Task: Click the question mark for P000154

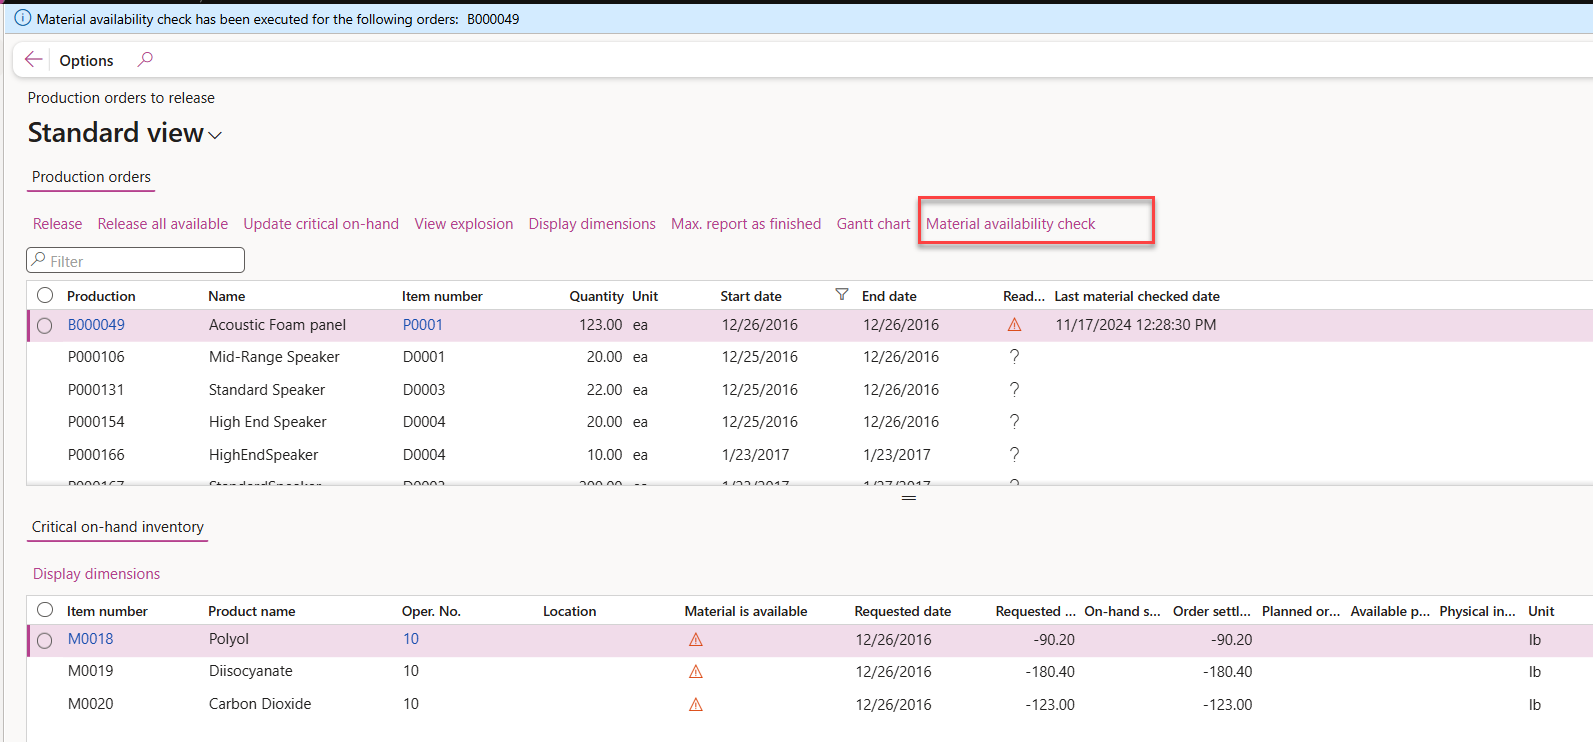Action: pyautogui.click(x=1014, y=422)
